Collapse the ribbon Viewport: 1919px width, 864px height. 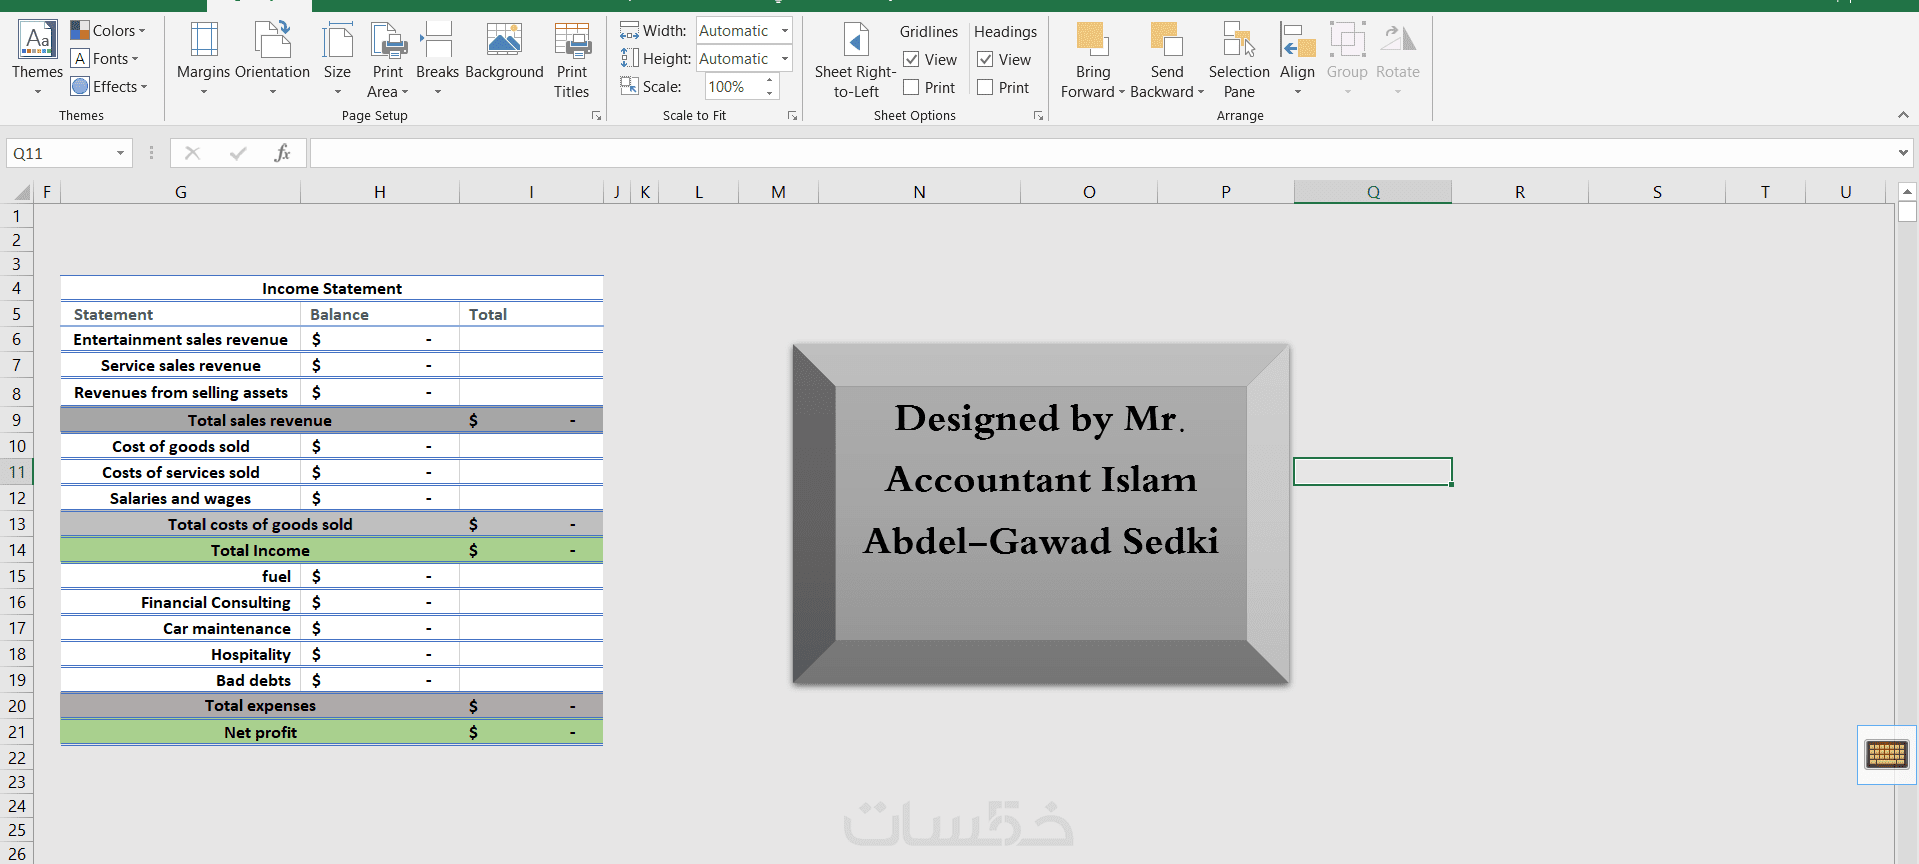click(x=1903, y=115)
